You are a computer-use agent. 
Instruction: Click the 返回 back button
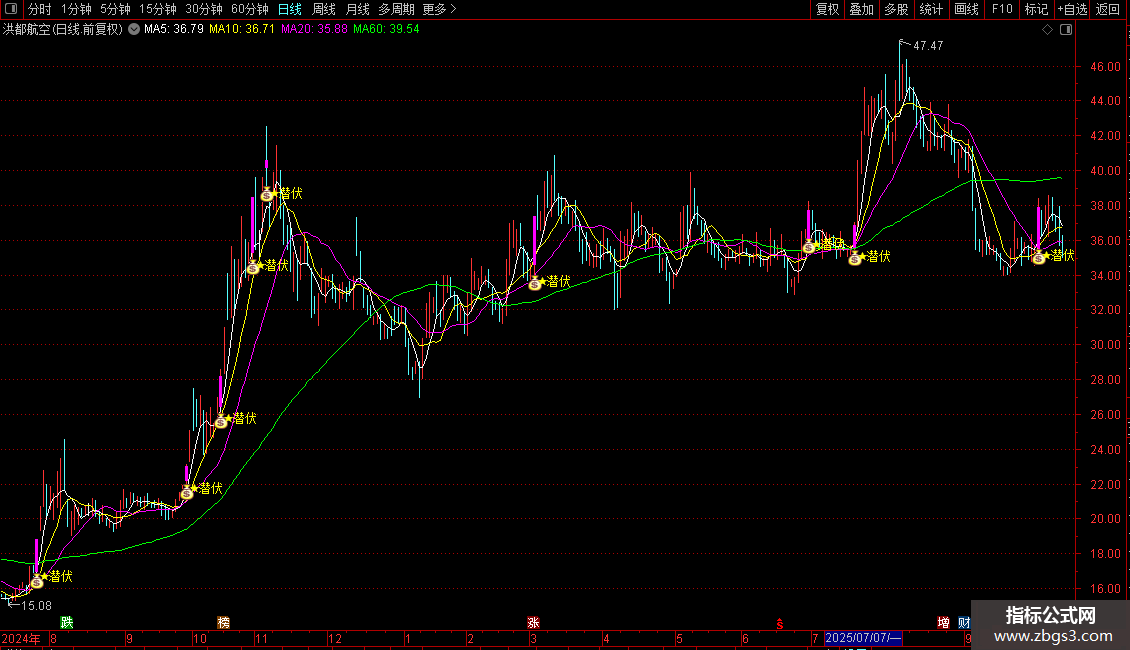coord(1108,9)
